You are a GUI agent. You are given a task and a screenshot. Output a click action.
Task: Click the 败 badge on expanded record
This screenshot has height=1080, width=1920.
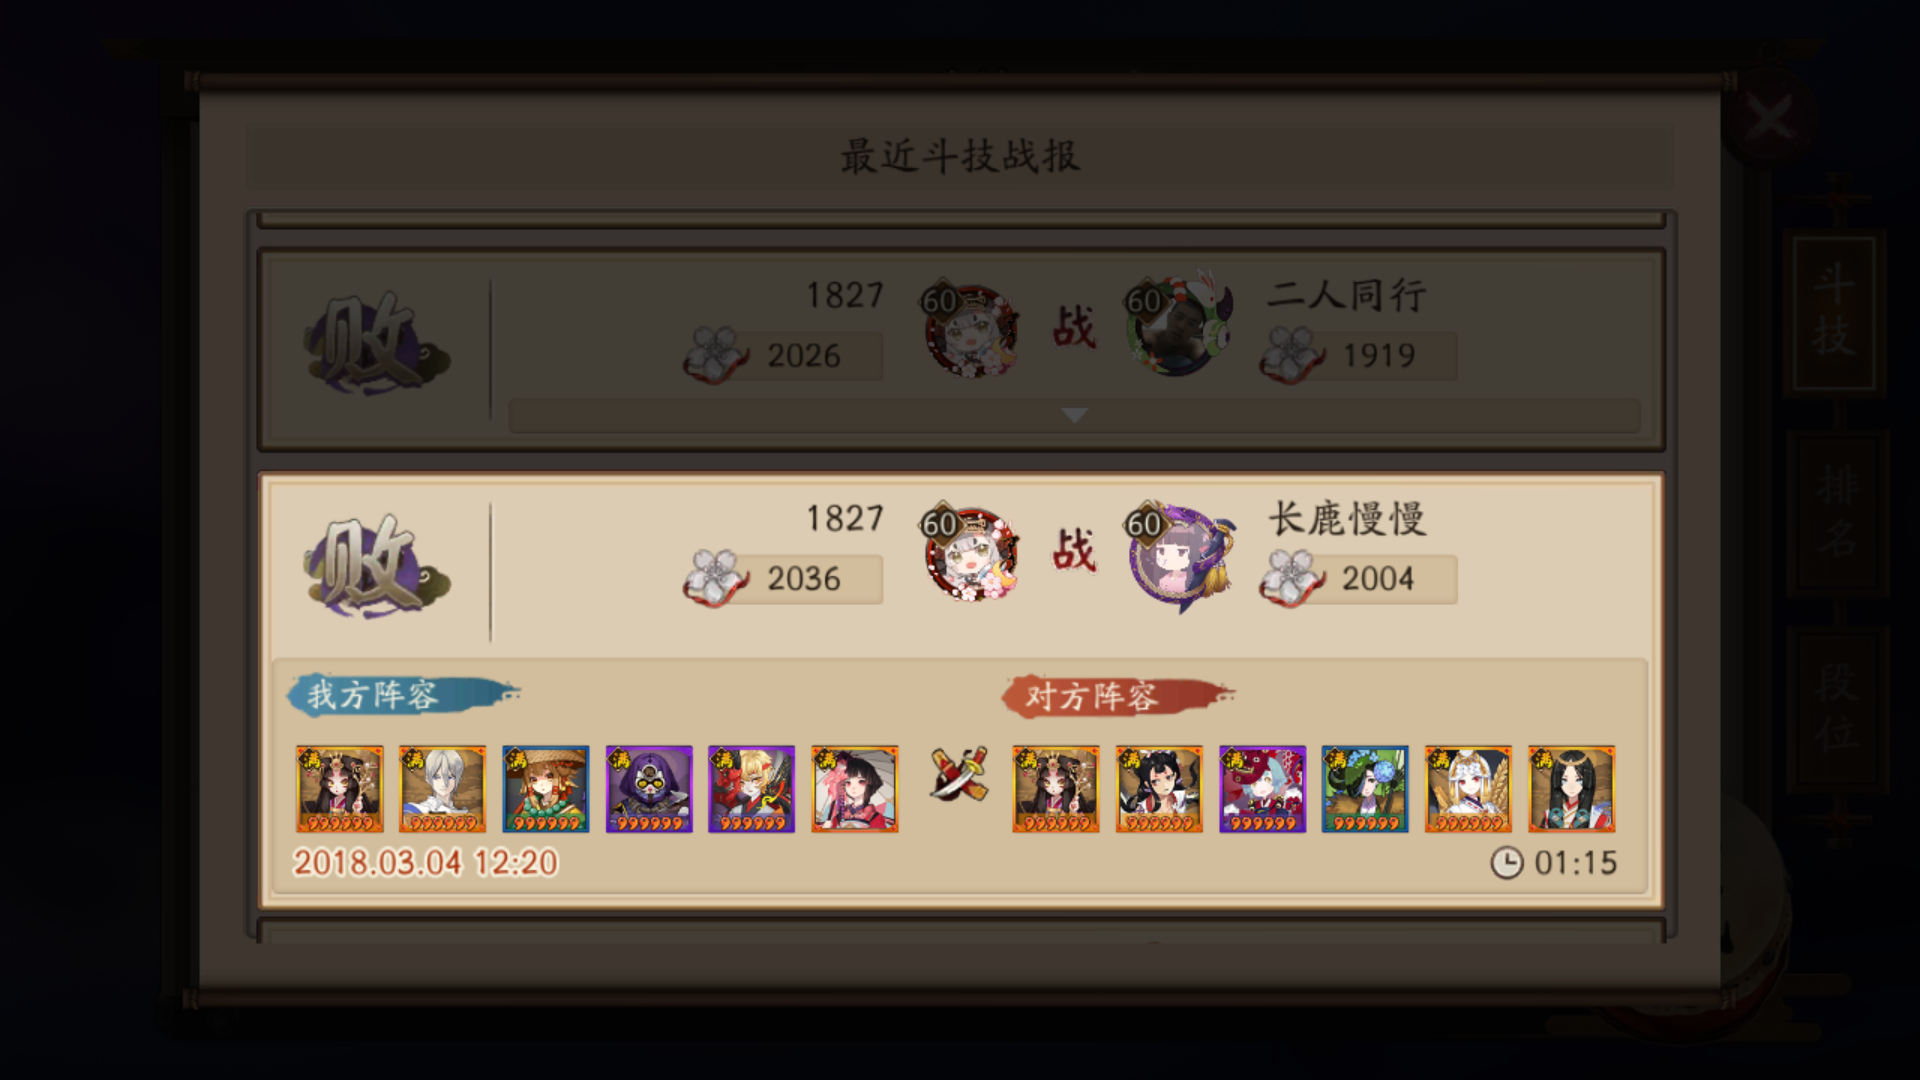(377, 566)
